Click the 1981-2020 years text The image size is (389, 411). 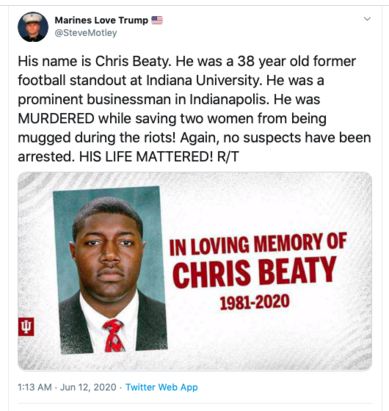255,302
